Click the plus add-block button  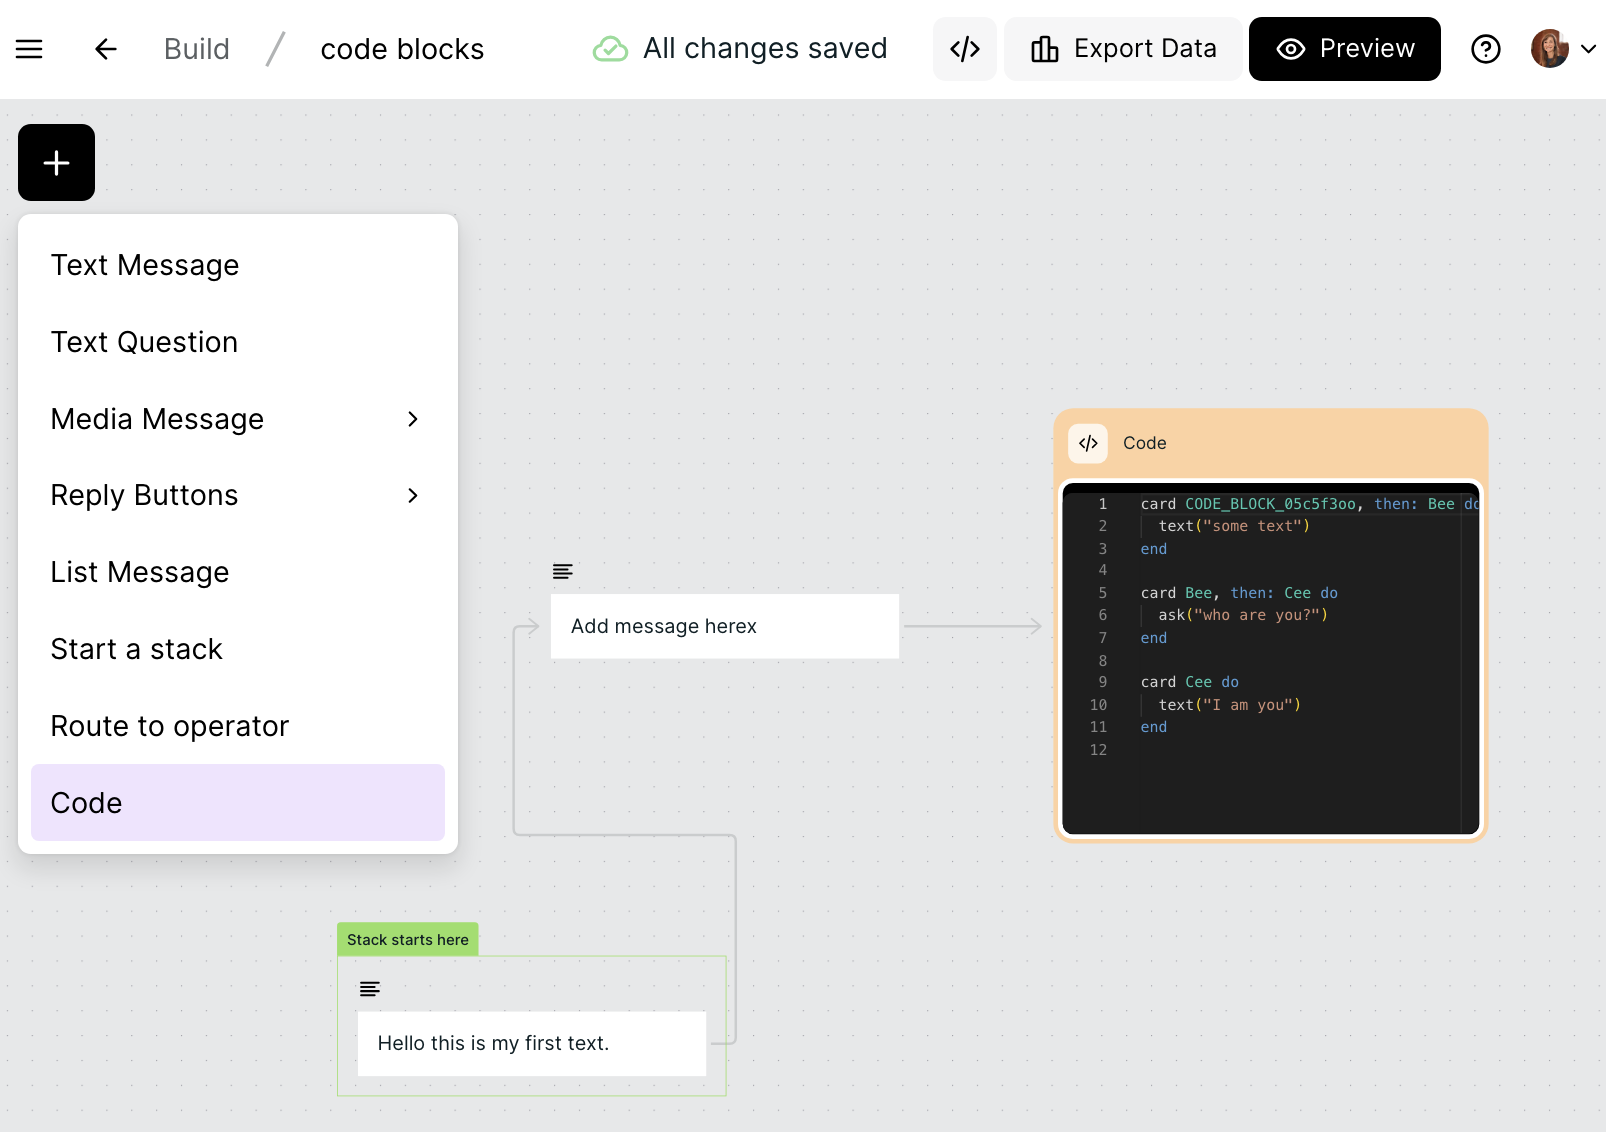[x=57, y=163]
